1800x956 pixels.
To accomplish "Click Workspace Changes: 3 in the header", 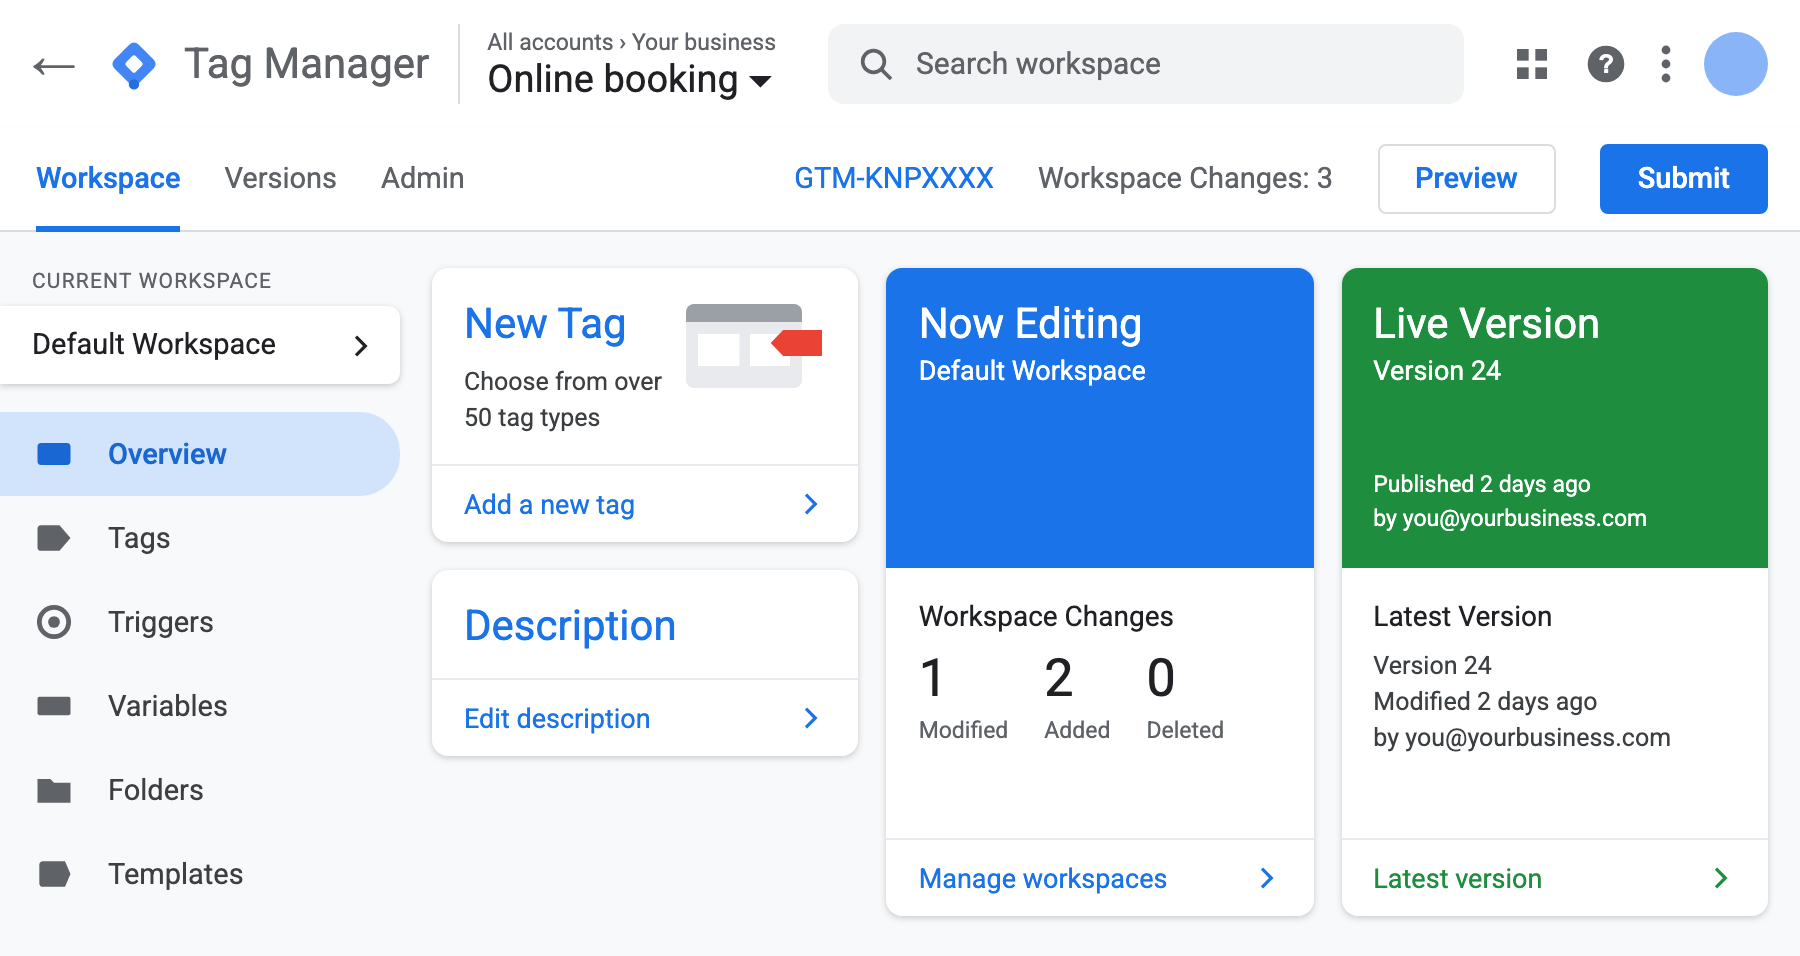I will click(1185, 178).
